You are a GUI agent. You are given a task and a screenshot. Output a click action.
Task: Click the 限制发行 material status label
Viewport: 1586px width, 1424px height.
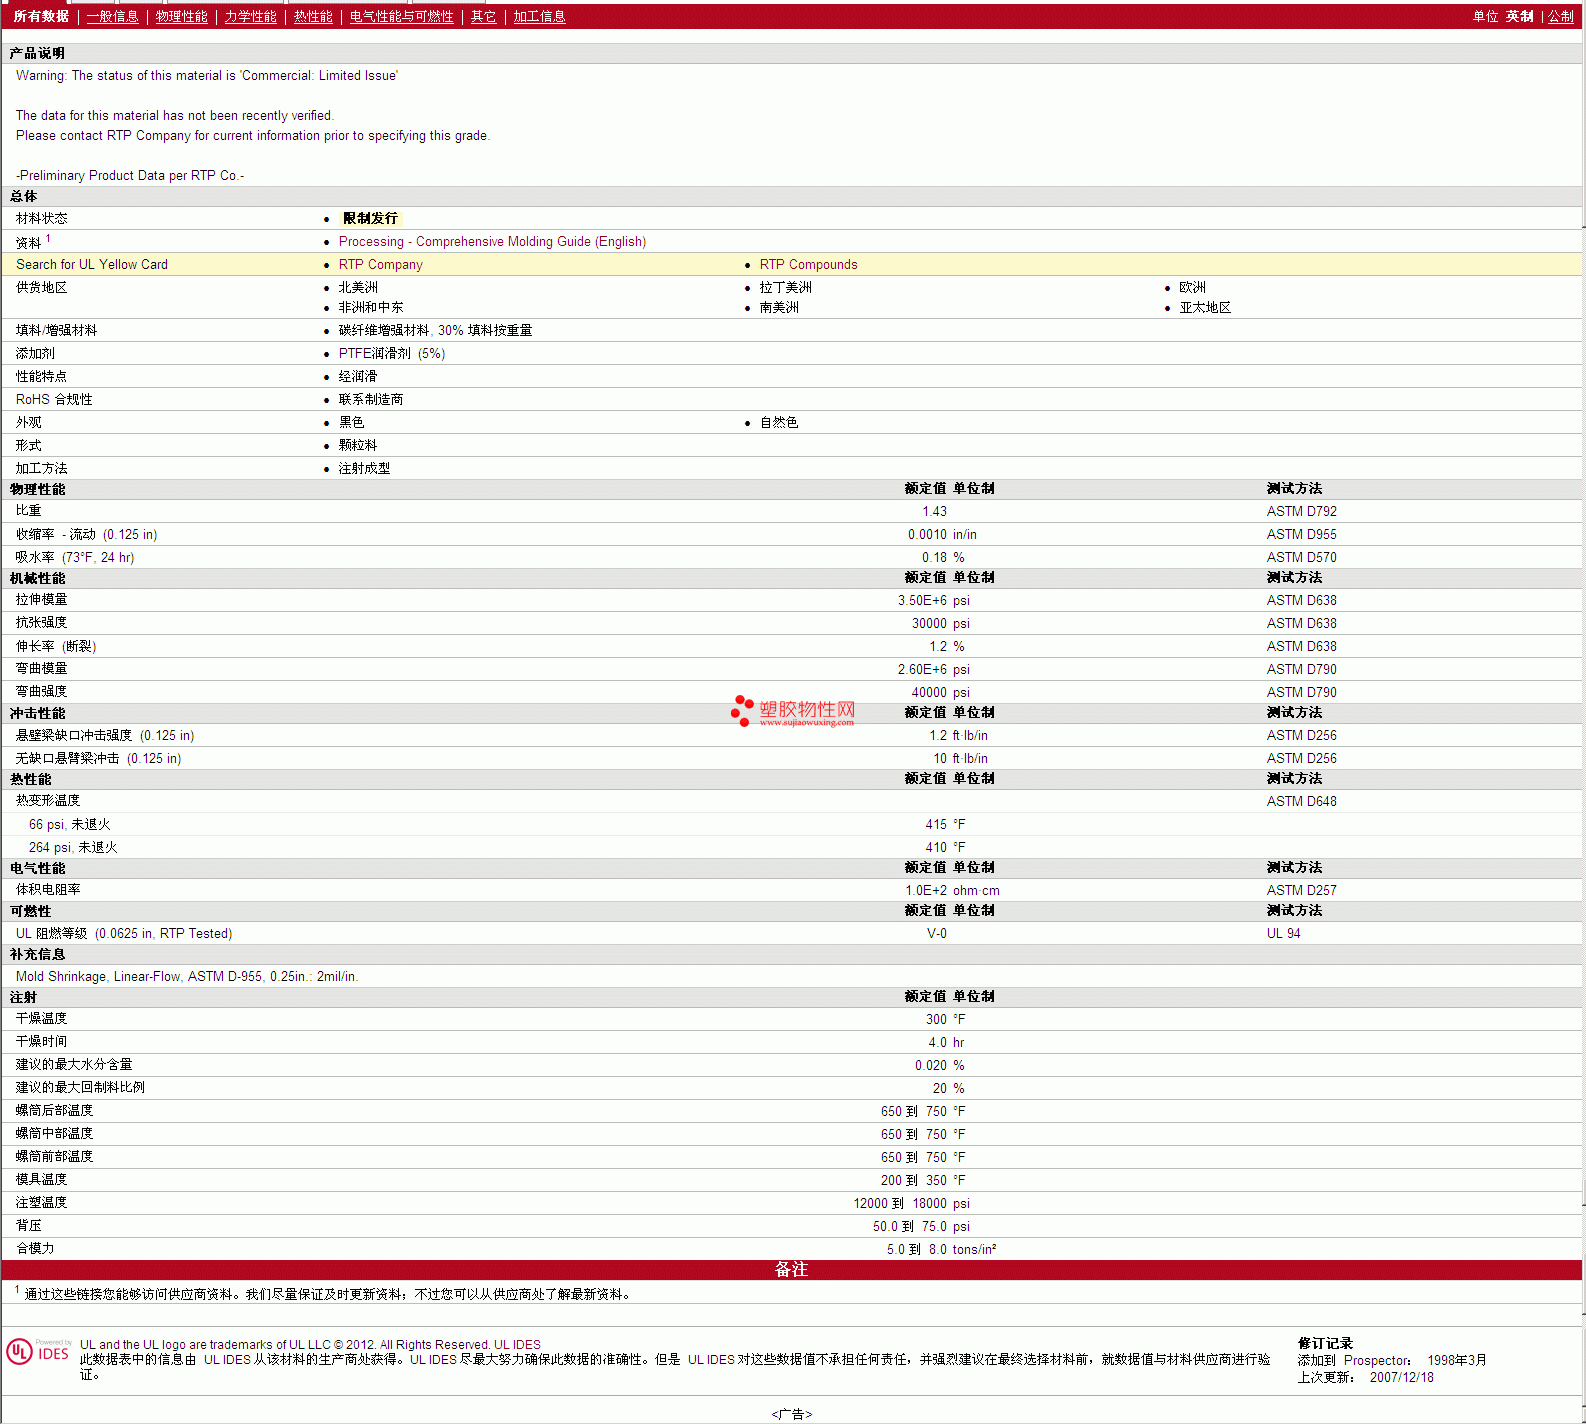(370, 219)
